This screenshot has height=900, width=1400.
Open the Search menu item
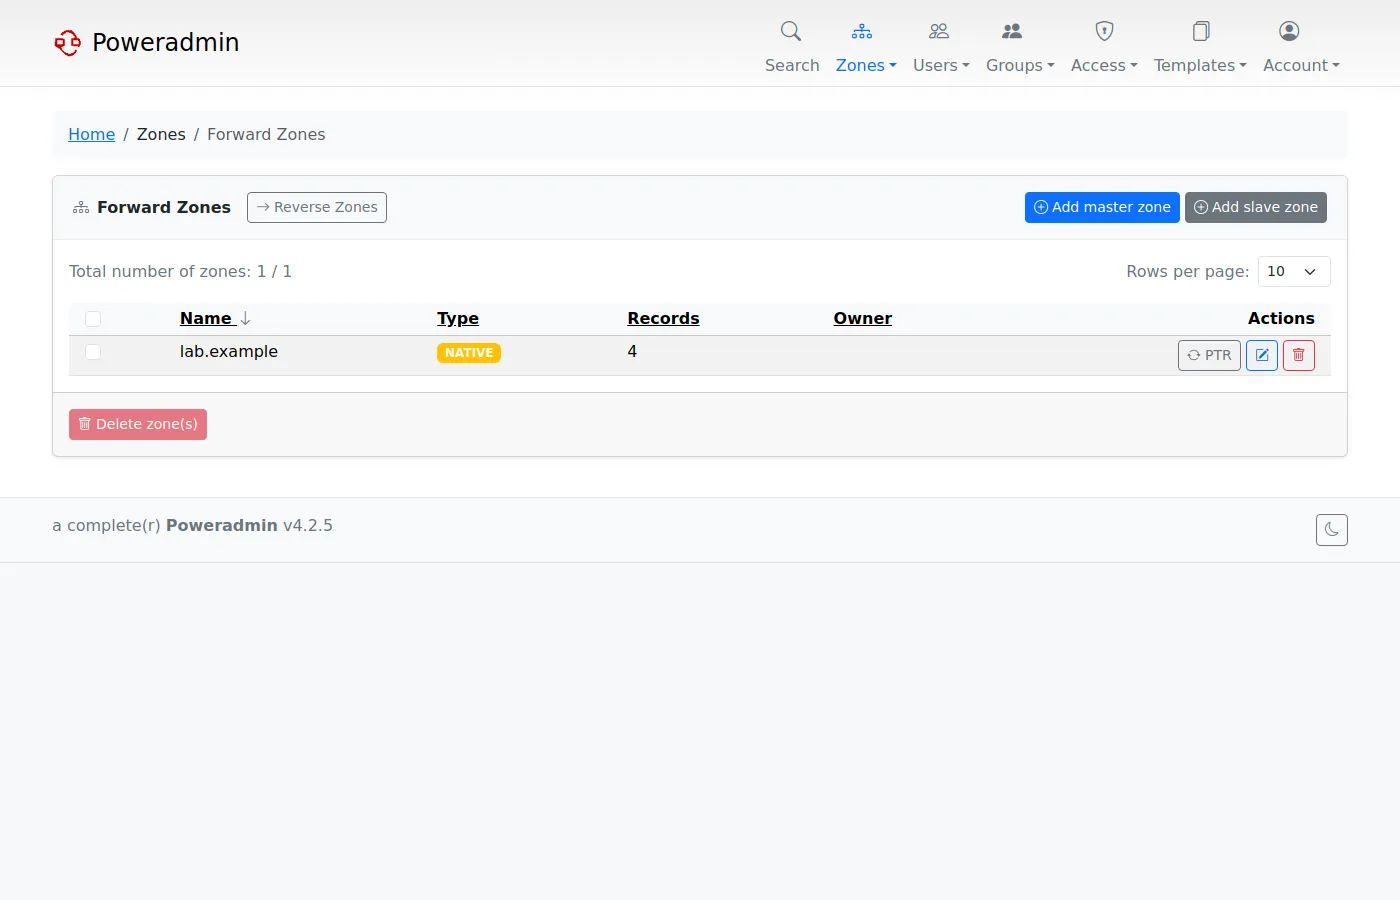pyautogui.click(x=792, y=65)
